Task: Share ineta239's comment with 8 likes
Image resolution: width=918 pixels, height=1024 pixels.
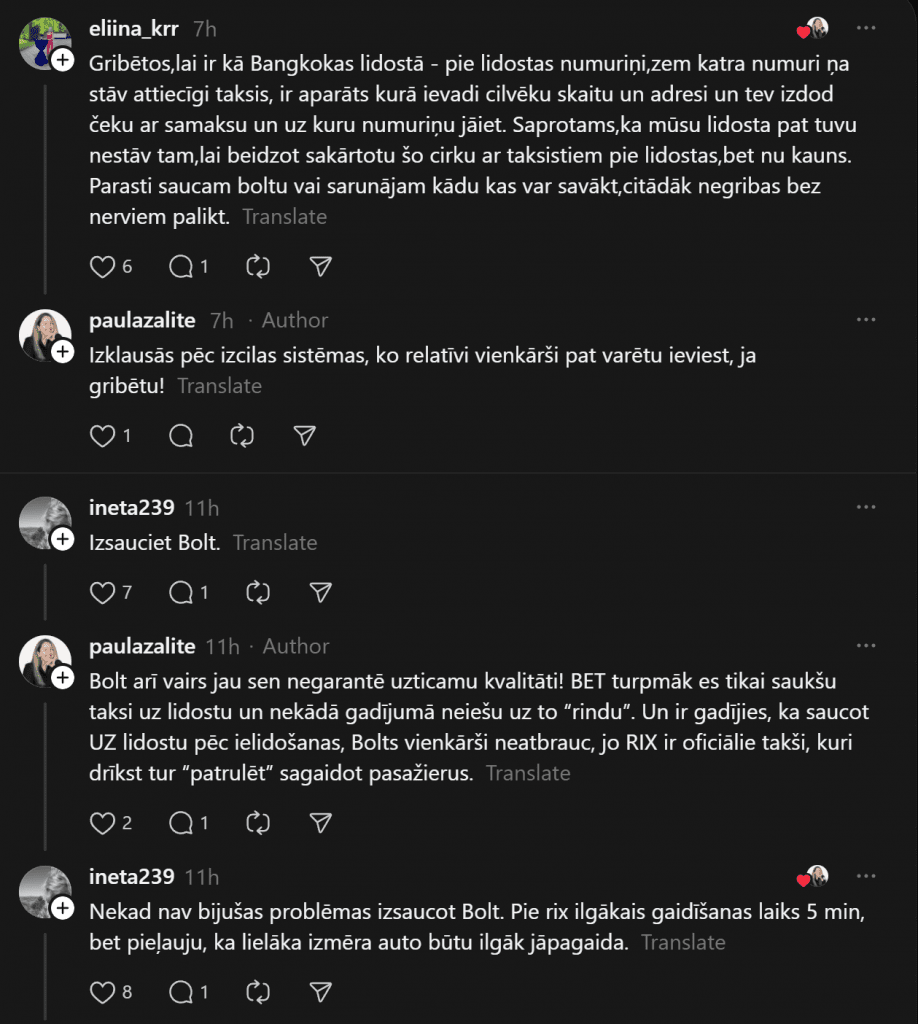Action: (x=320, y=992)
